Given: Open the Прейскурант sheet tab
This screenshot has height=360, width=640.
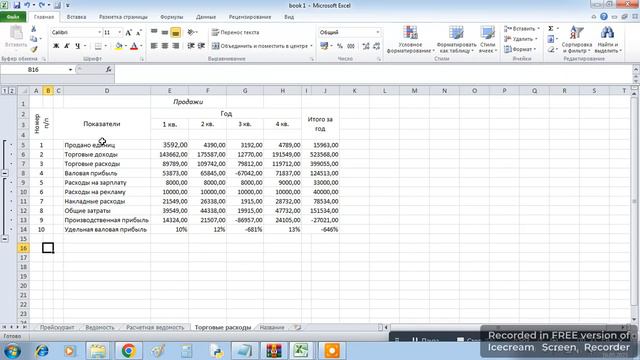Looking at the screenshot, I should (x=57, y=327).
